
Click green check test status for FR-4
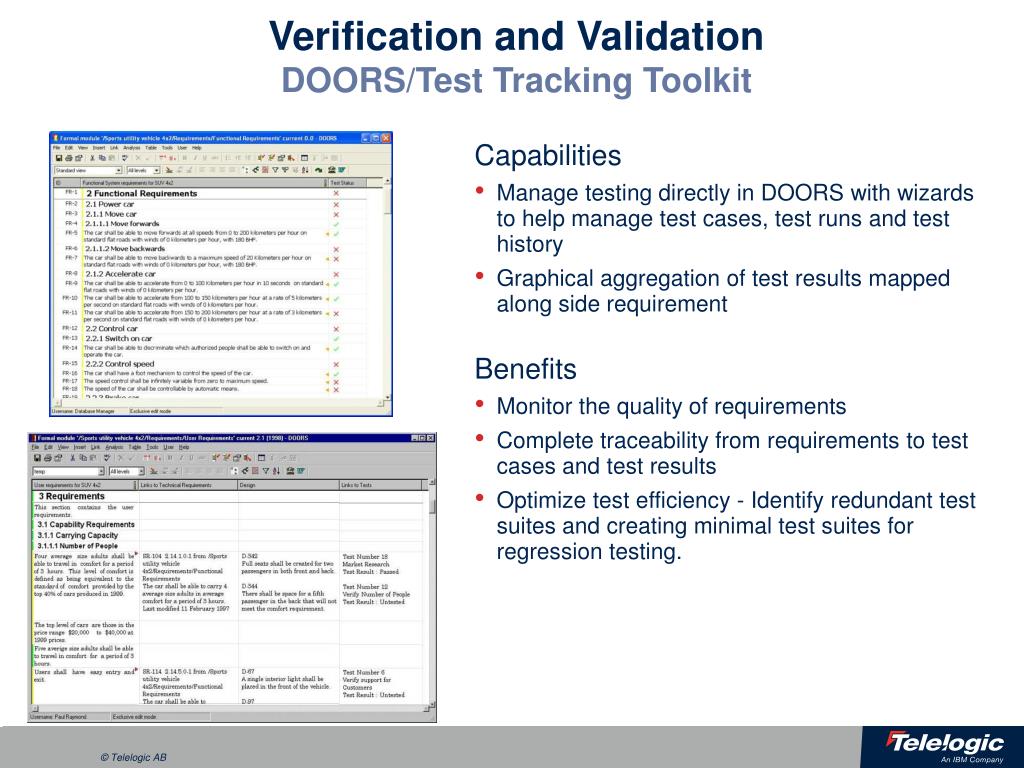336,224
